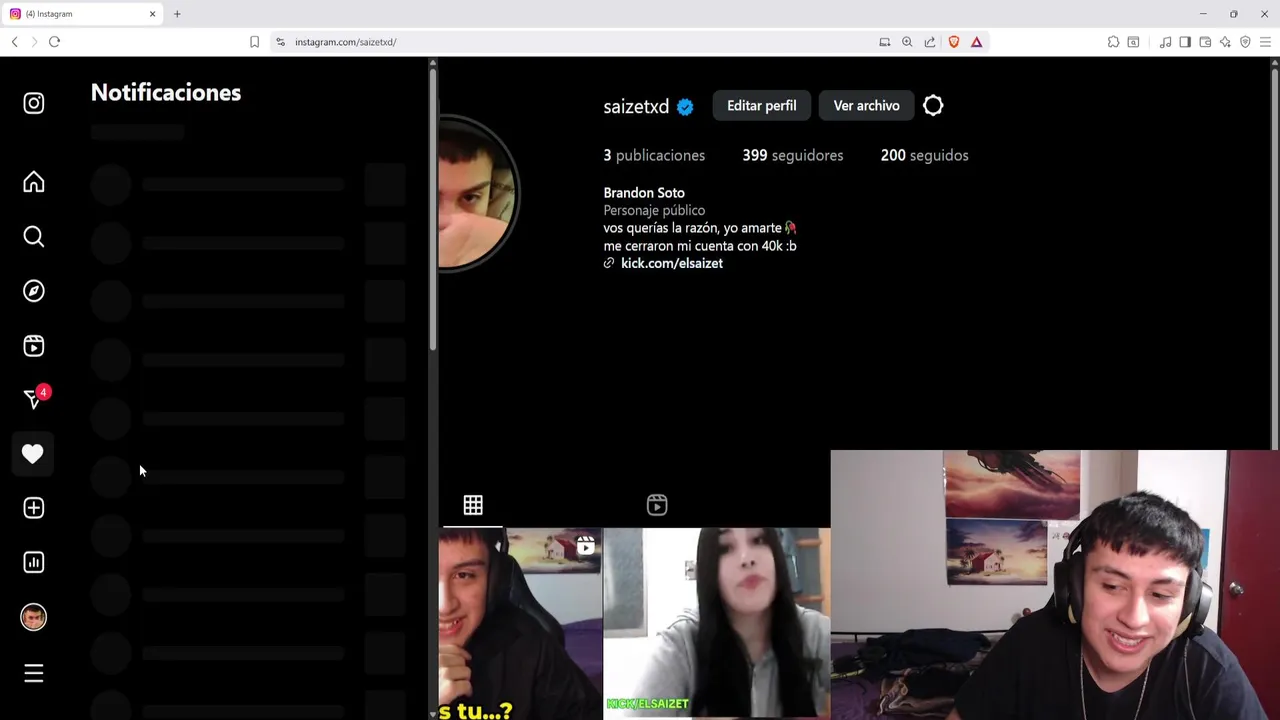Open the Dashboard insights chart icon
The width and height of the screenshot is (1280, 720).
click(x=34, y=562)
